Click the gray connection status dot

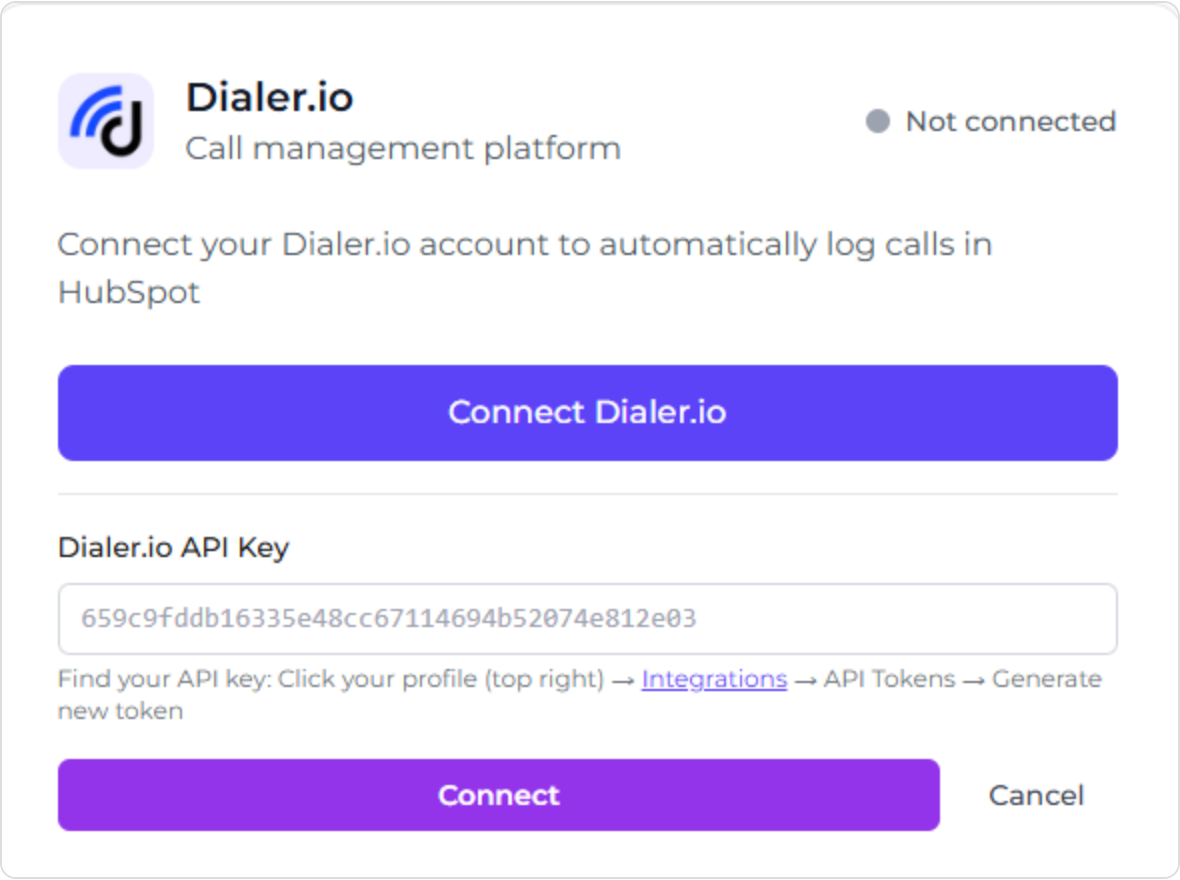(x=877, y=122)
